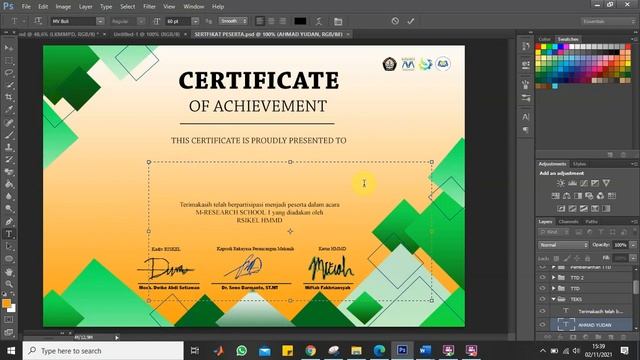Select the Hand tool
The height and width of the screenshot is (360, 640).
pos(9,272)
